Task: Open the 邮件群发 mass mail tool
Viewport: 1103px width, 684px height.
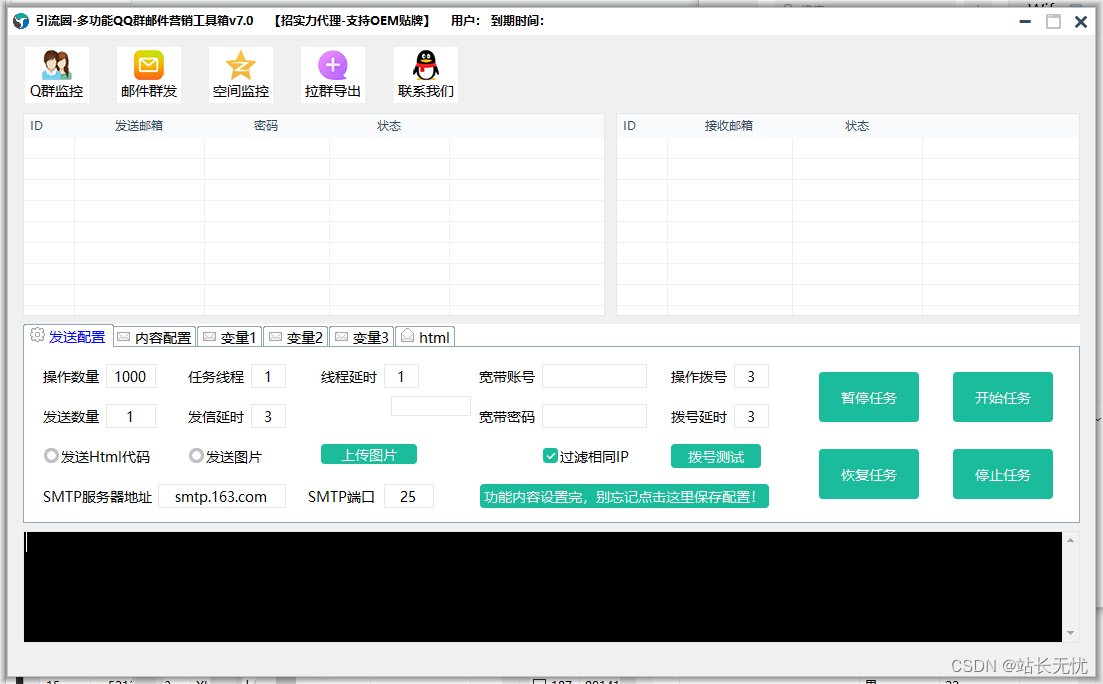Action: pos(148,75)
